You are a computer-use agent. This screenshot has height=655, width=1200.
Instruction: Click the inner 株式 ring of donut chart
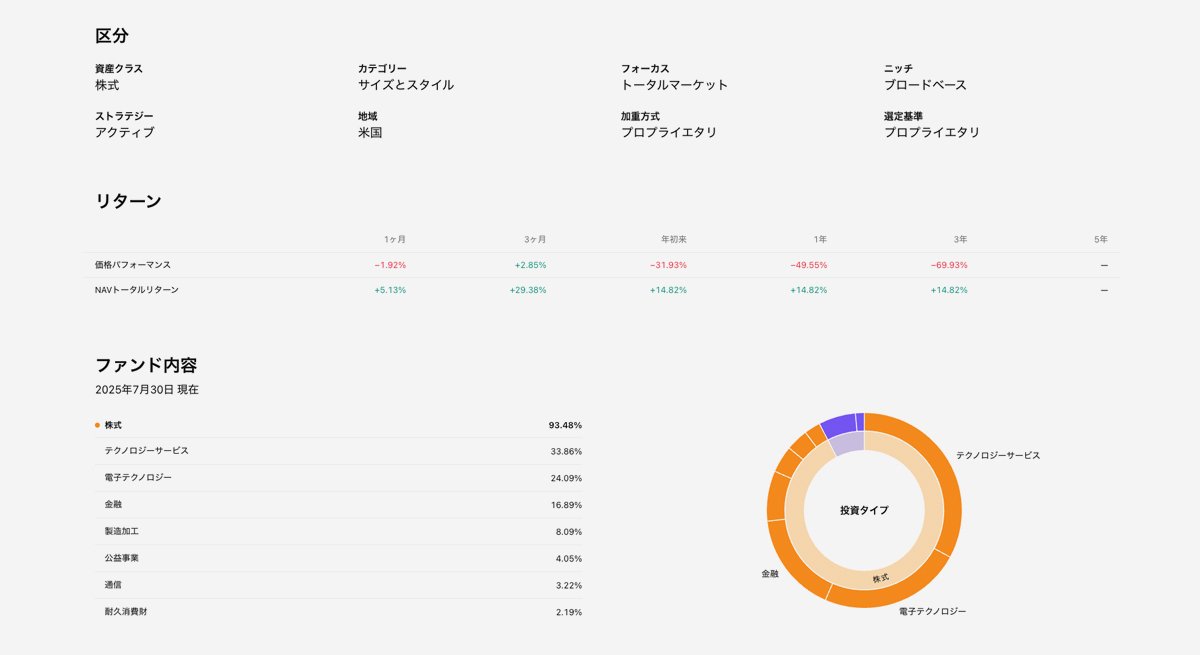(x=880, y=577)
